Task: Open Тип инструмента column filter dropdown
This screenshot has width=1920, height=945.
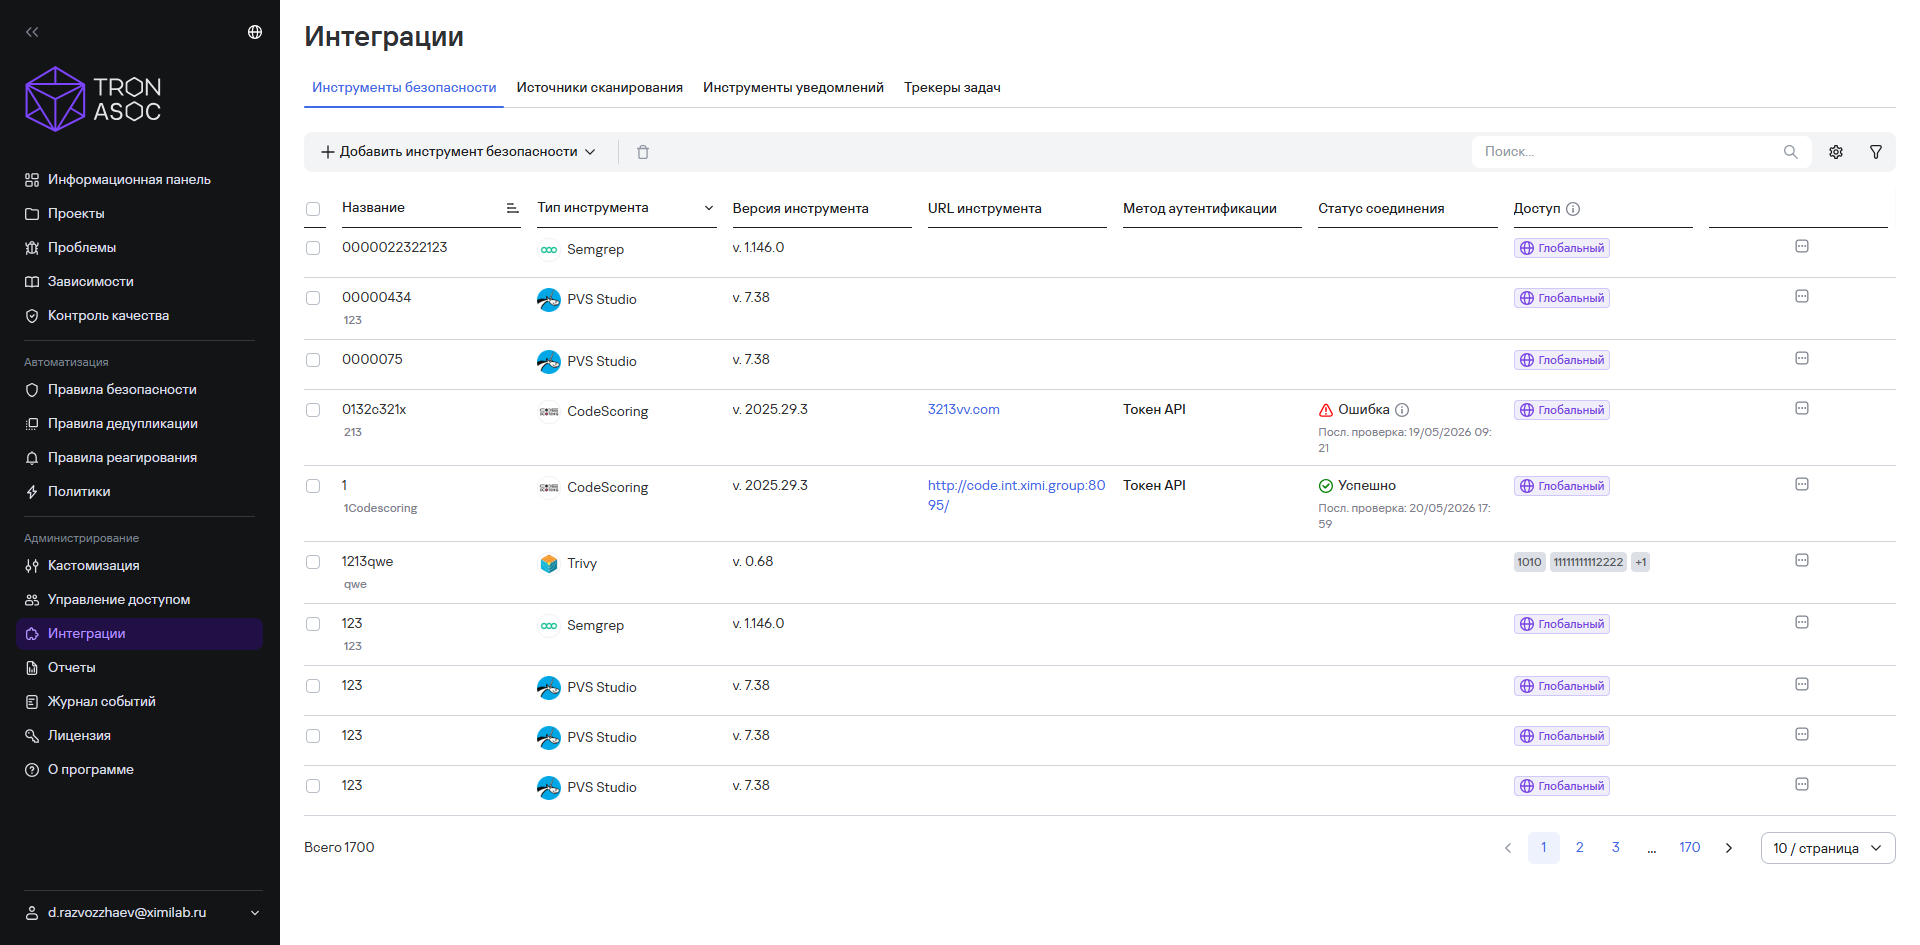Action: point(709,208)
